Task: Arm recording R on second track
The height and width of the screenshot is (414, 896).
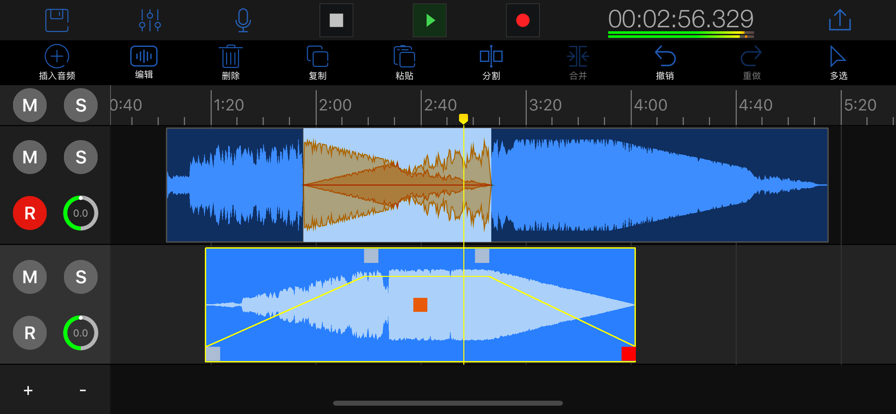Action: tap(30, 333)
